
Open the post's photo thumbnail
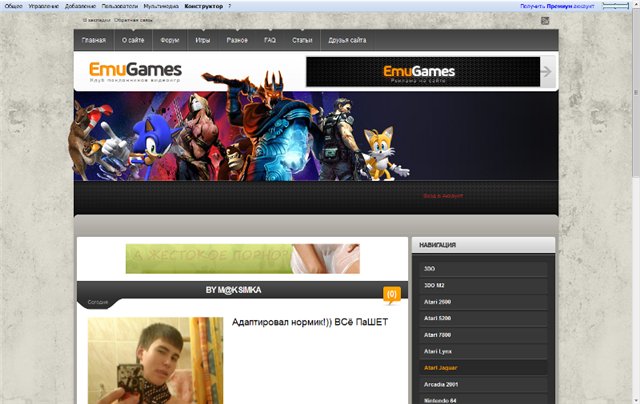pos(156,361)
